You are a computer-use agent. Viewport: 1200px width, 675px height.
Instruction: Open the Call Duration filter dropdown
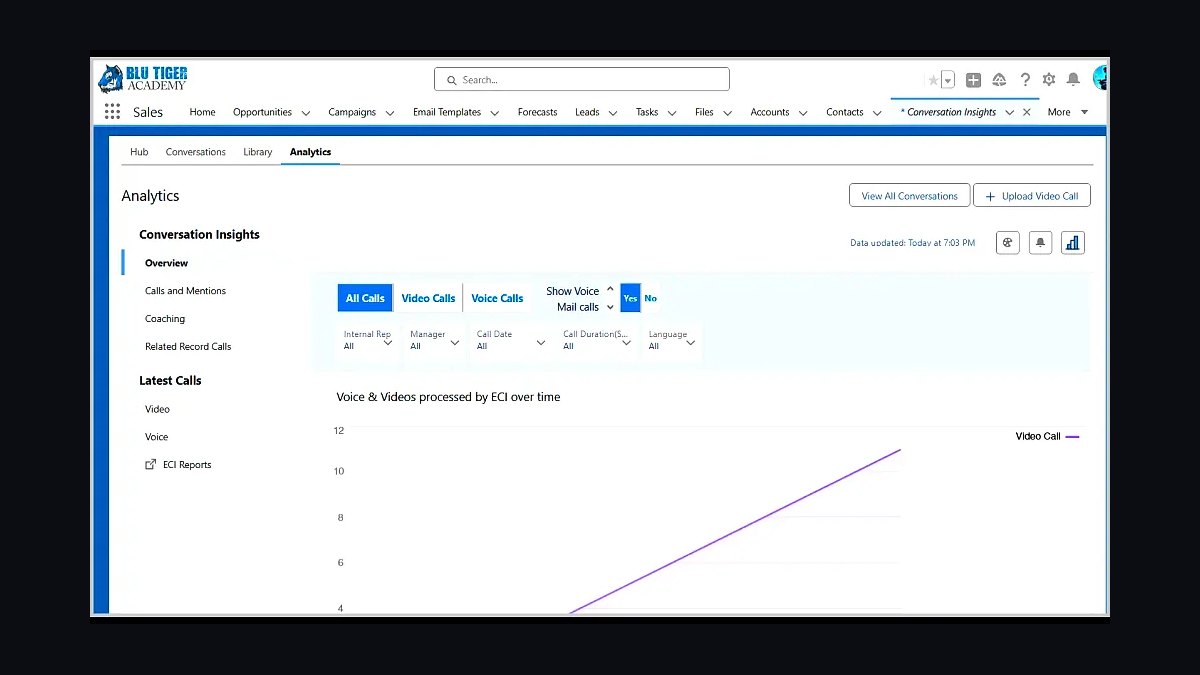(597, 340)
